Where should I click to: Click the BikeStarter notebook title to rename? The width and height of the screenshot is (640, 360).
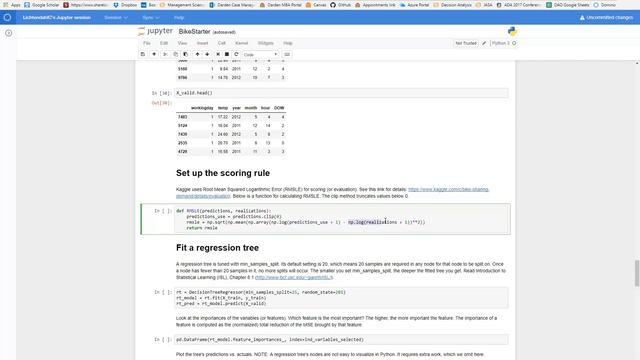pos(194,31)
